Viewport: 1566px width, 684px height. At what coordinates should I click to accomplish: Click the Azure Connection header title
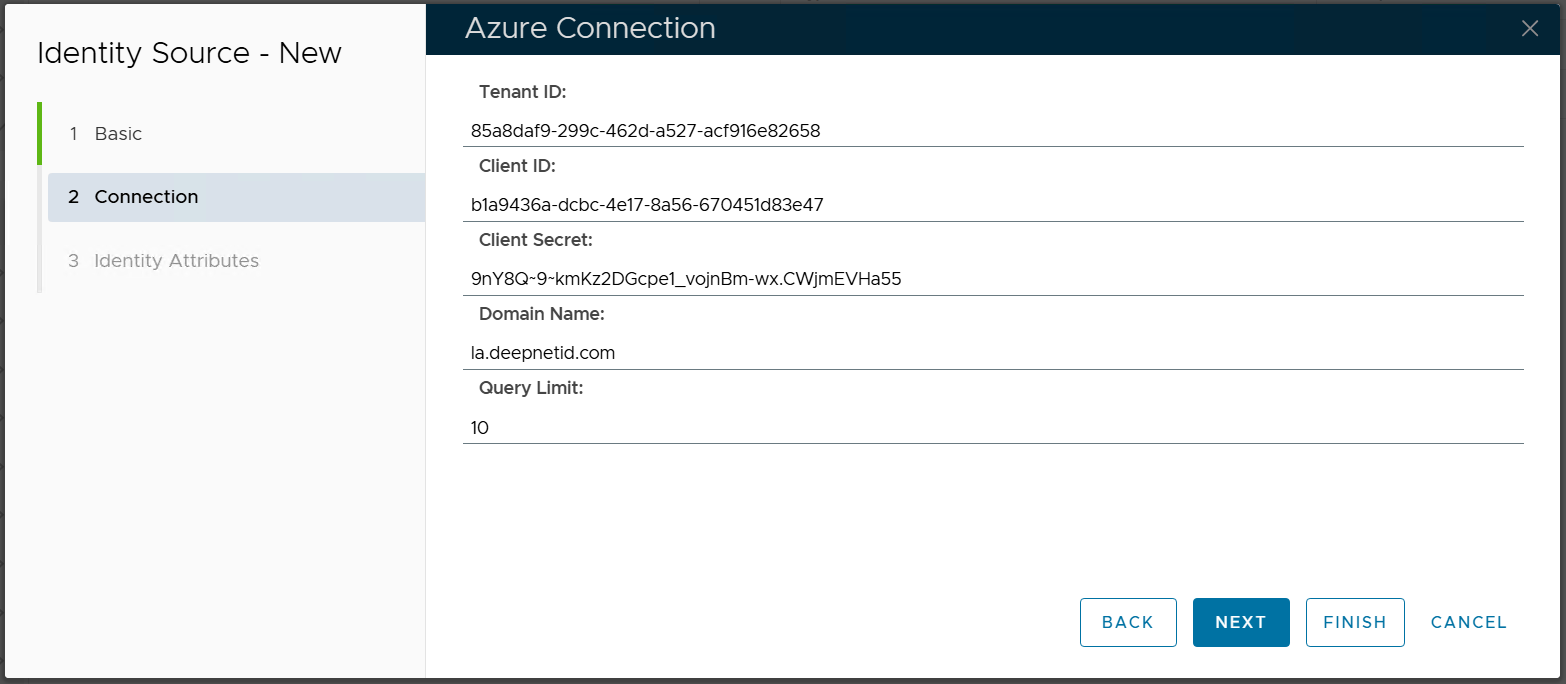click(590, 28)
